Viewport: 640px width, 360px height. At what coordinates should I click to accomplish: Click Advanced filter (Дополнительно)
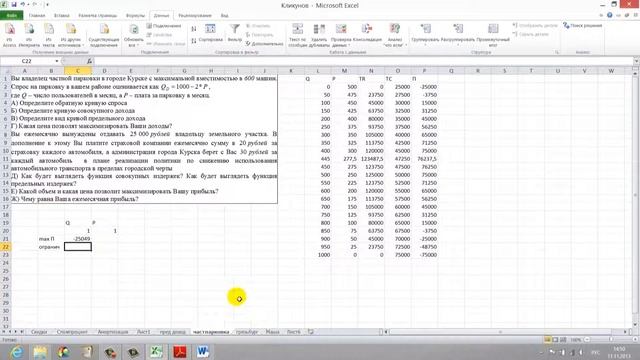[x=264, y=43]
